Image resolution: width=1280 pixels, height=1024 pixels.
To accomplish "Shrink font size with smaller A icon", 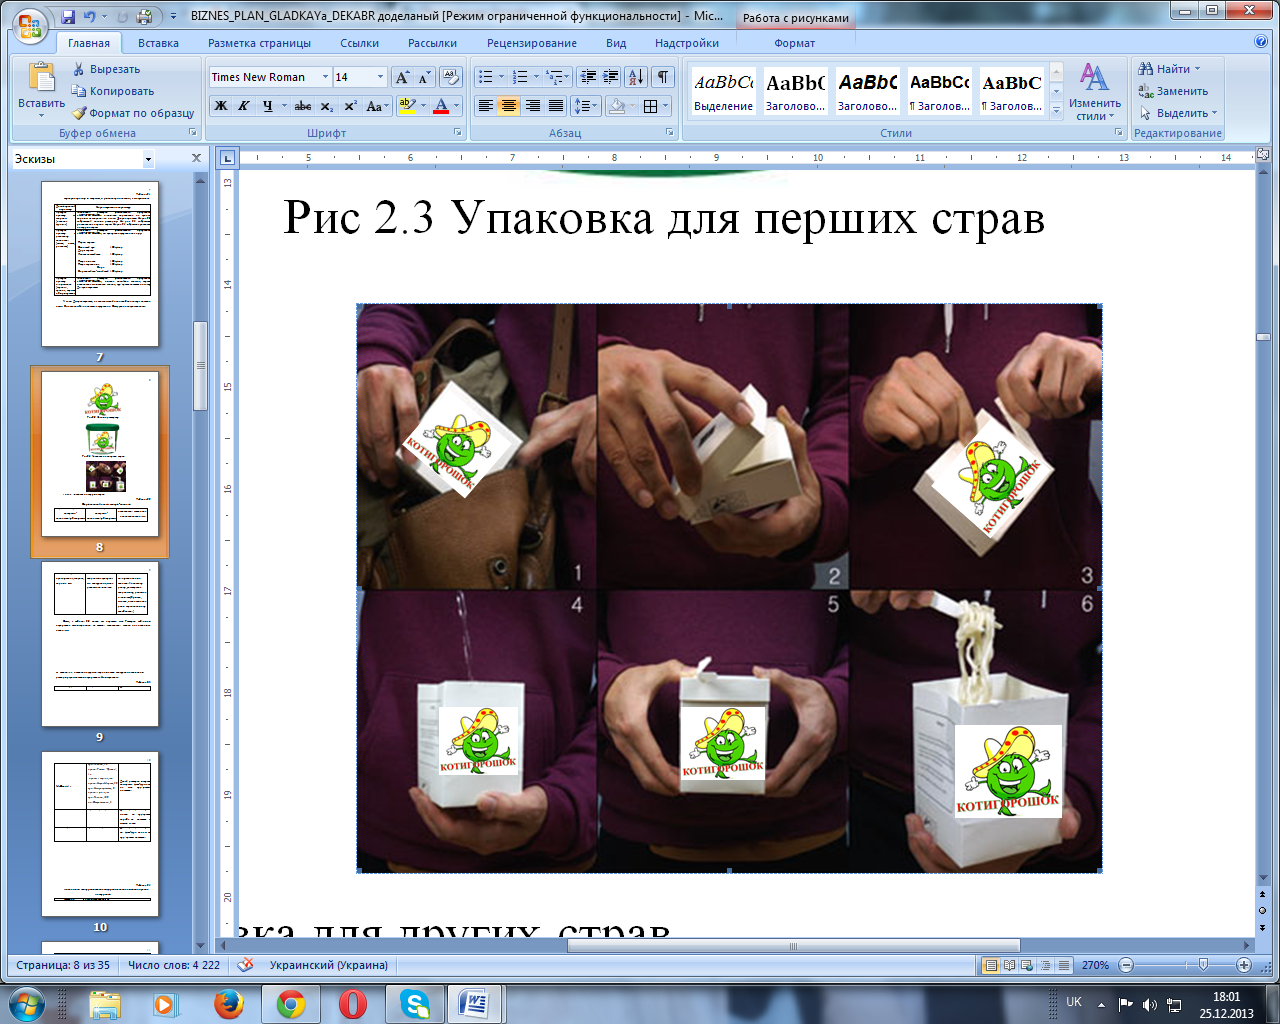I will [x=423, y=77].
